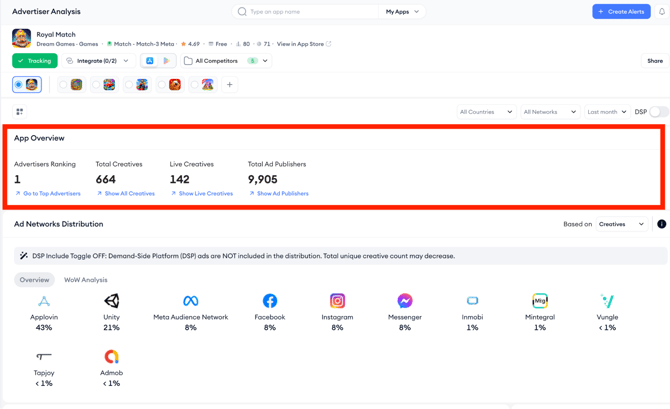670x409 pixels.
Task: Open the My Apps dropdown
Action: (x=402, y=12)
